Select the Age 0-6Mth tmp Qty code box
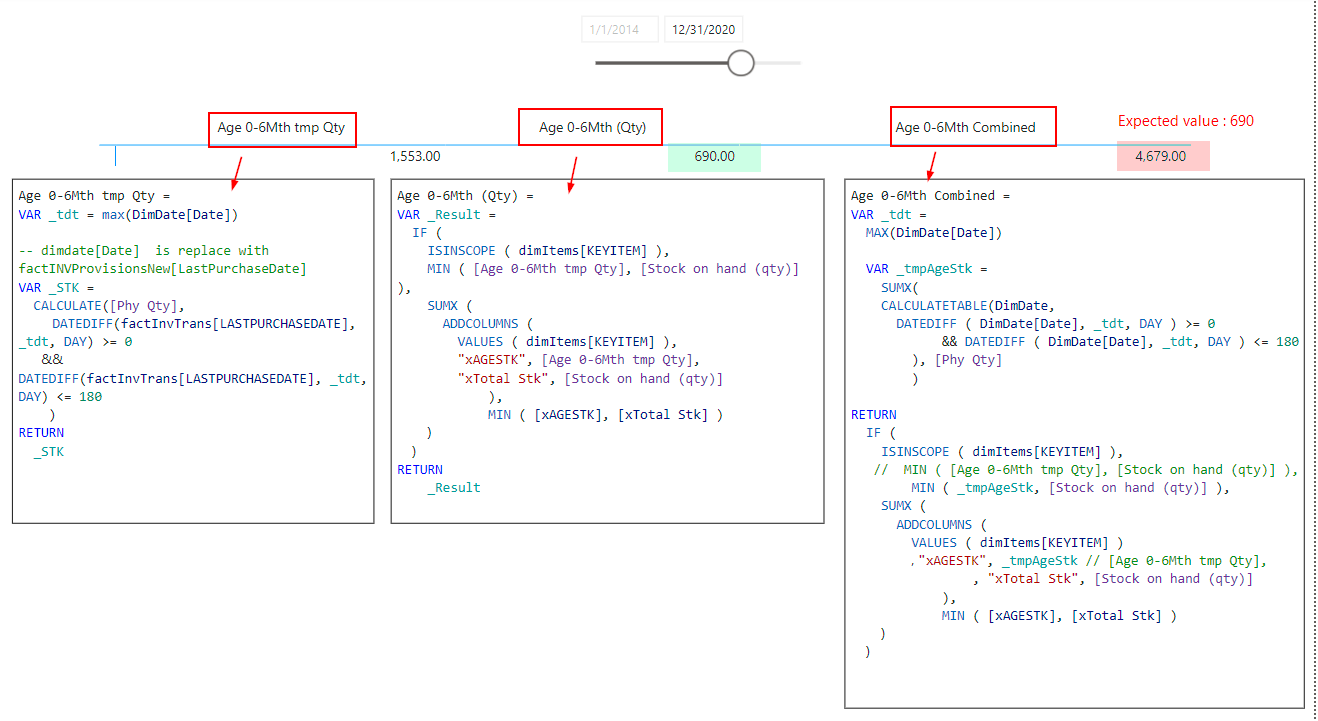Screen dimensions: 1318x721 coord(193,351)
